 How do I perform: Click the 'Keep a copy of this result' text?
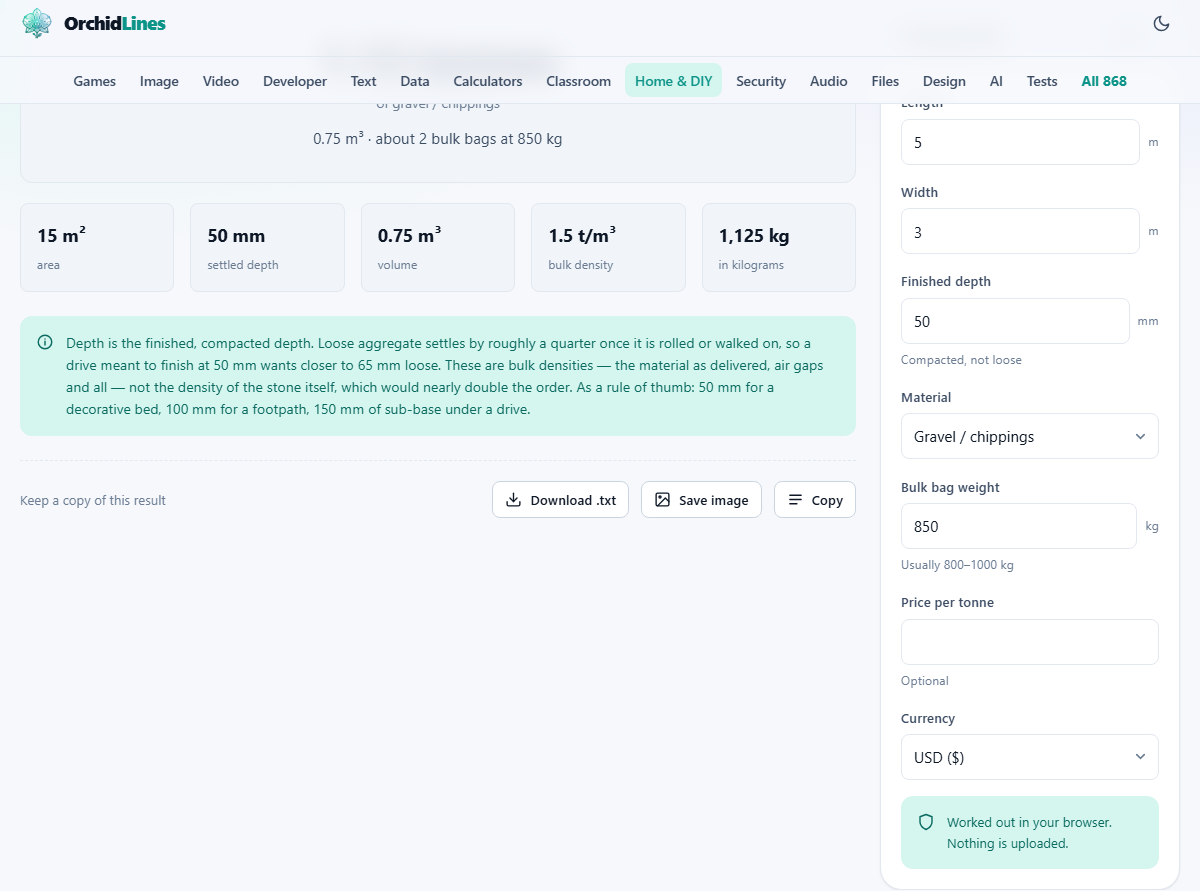(93, 500)
